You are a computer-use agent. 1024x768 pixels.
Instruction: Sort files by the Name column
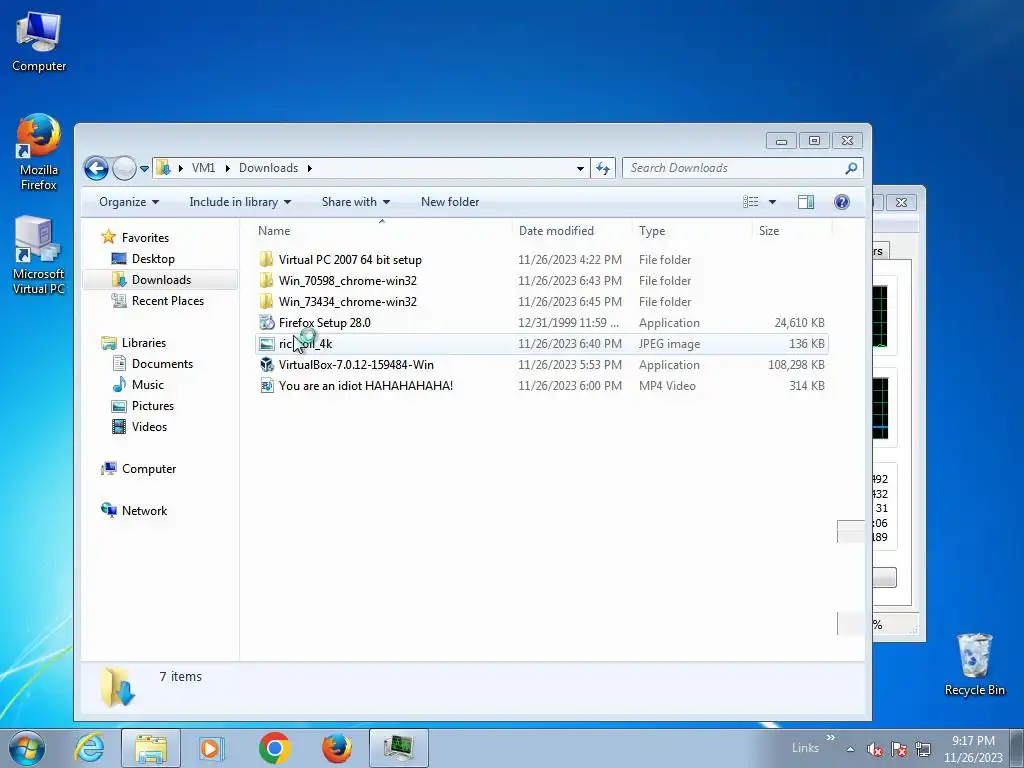pyautogui.click(x=382, y=231)
